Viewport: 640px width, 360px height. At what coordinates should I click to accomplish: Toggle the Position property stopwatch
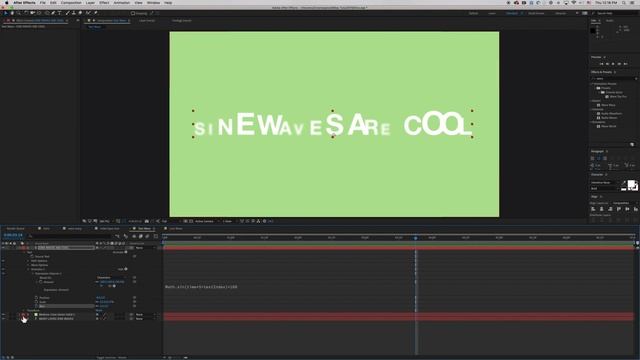click(x=36, y=298)
